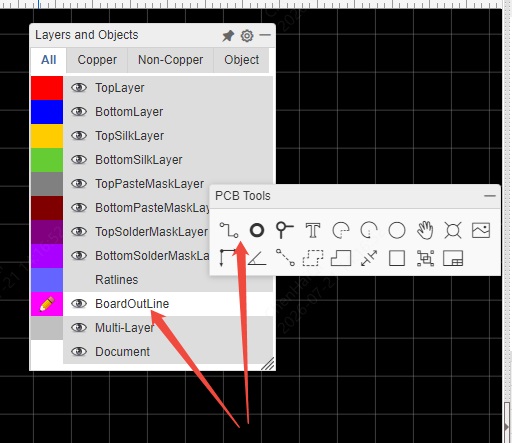
Task: Click the Group/Ungroup tool
Action: tap(425, 258)
